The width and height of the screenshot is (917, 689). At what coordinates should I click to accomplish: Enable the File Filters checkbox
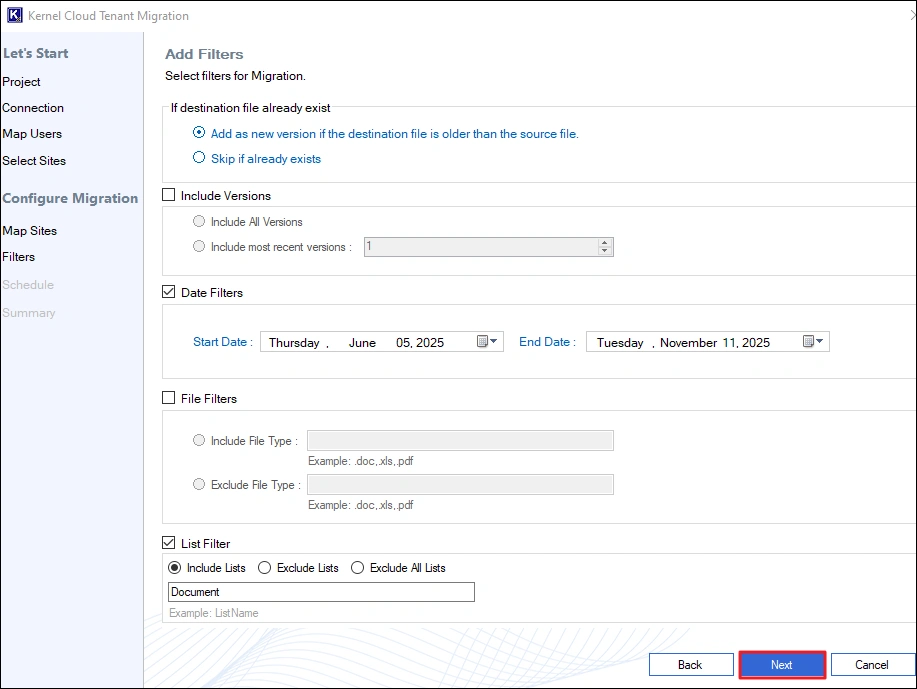click(x=168, y=398)
